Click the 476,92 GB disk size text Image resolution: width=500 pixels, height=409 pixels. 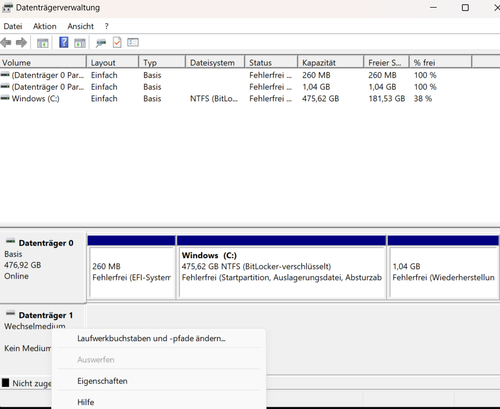point(23,265)
